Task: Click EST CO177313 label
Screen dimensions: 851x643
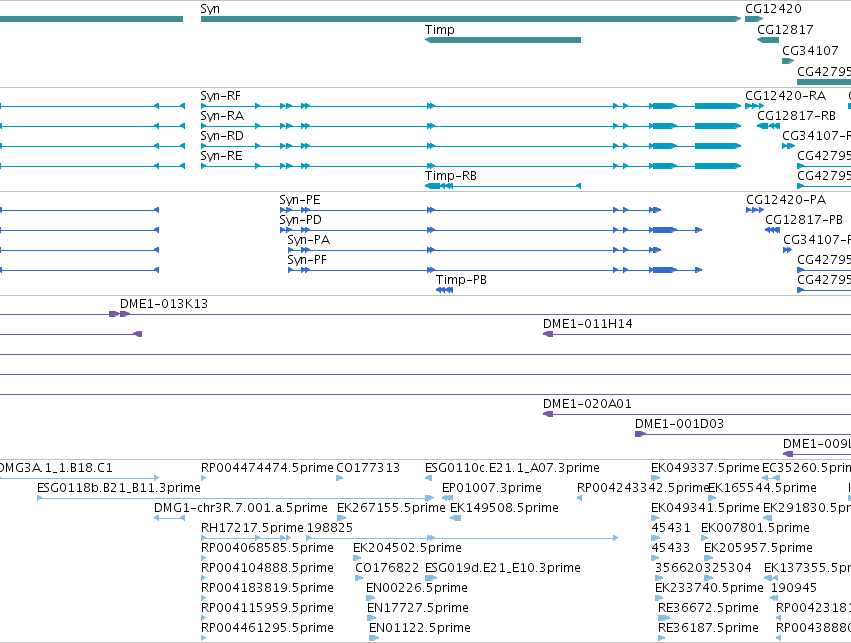Action: [368, 468]
